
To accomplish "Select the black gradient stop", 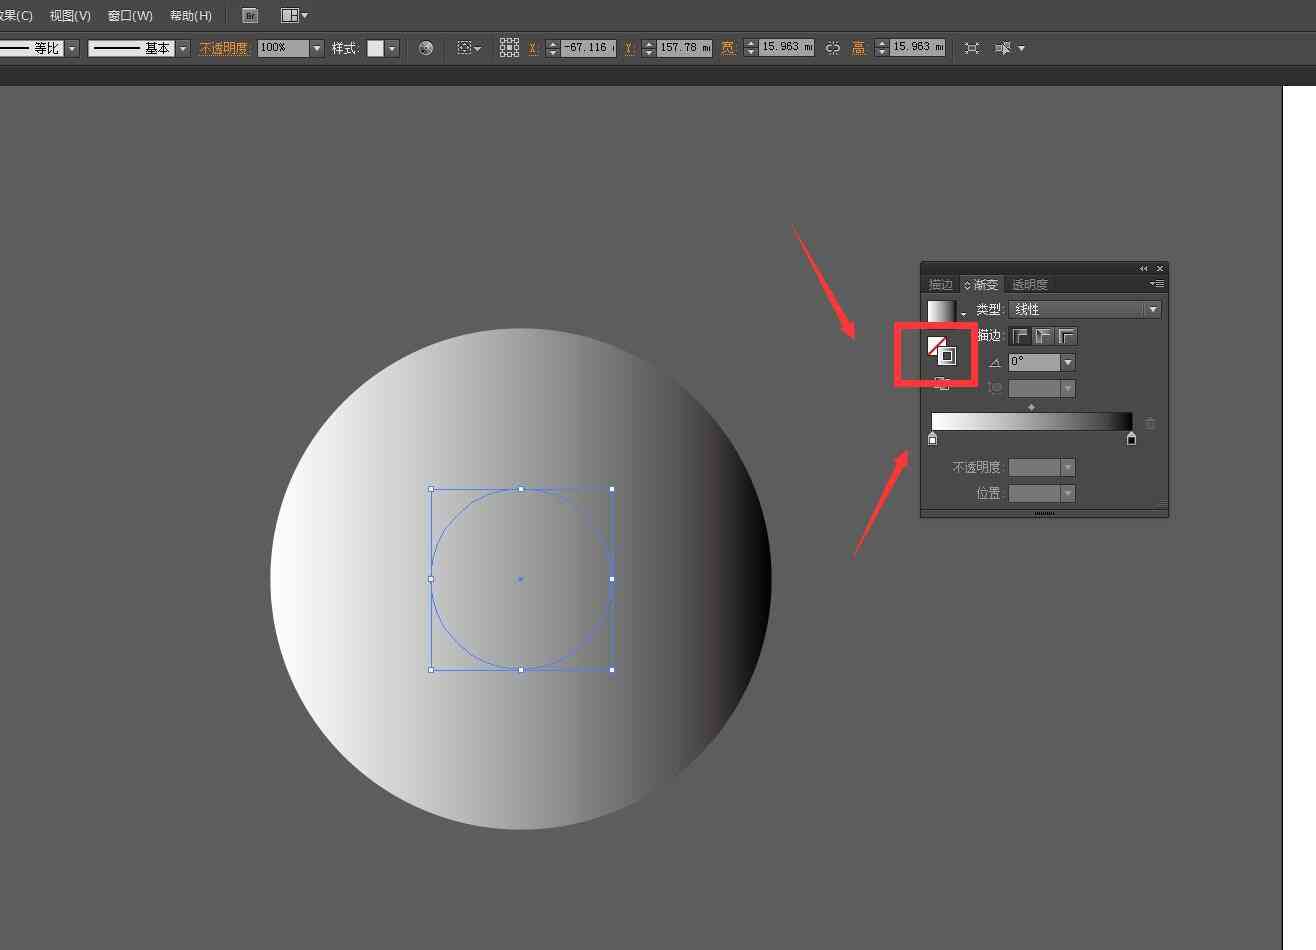I will tap(1131, 438).
